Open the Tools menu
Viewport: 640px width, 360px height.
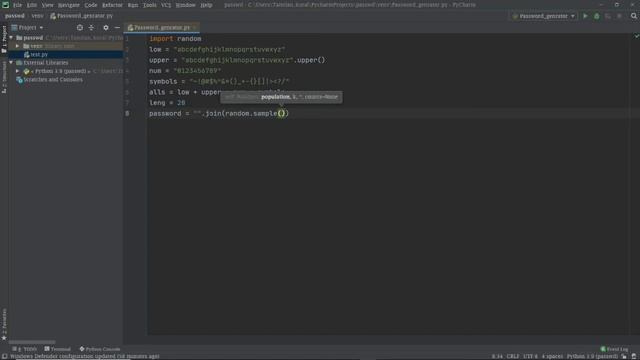(149, 5)
